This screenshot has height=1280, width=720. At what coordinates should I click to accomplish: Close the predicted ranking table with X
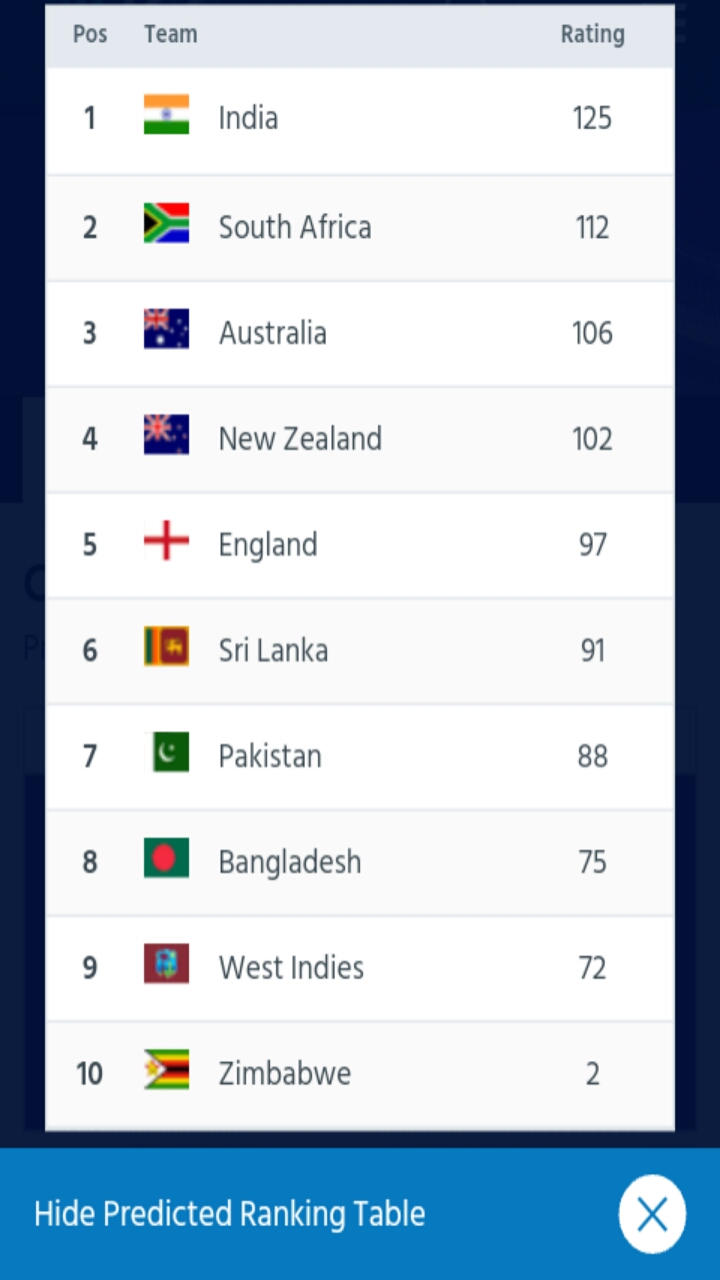652,1214
